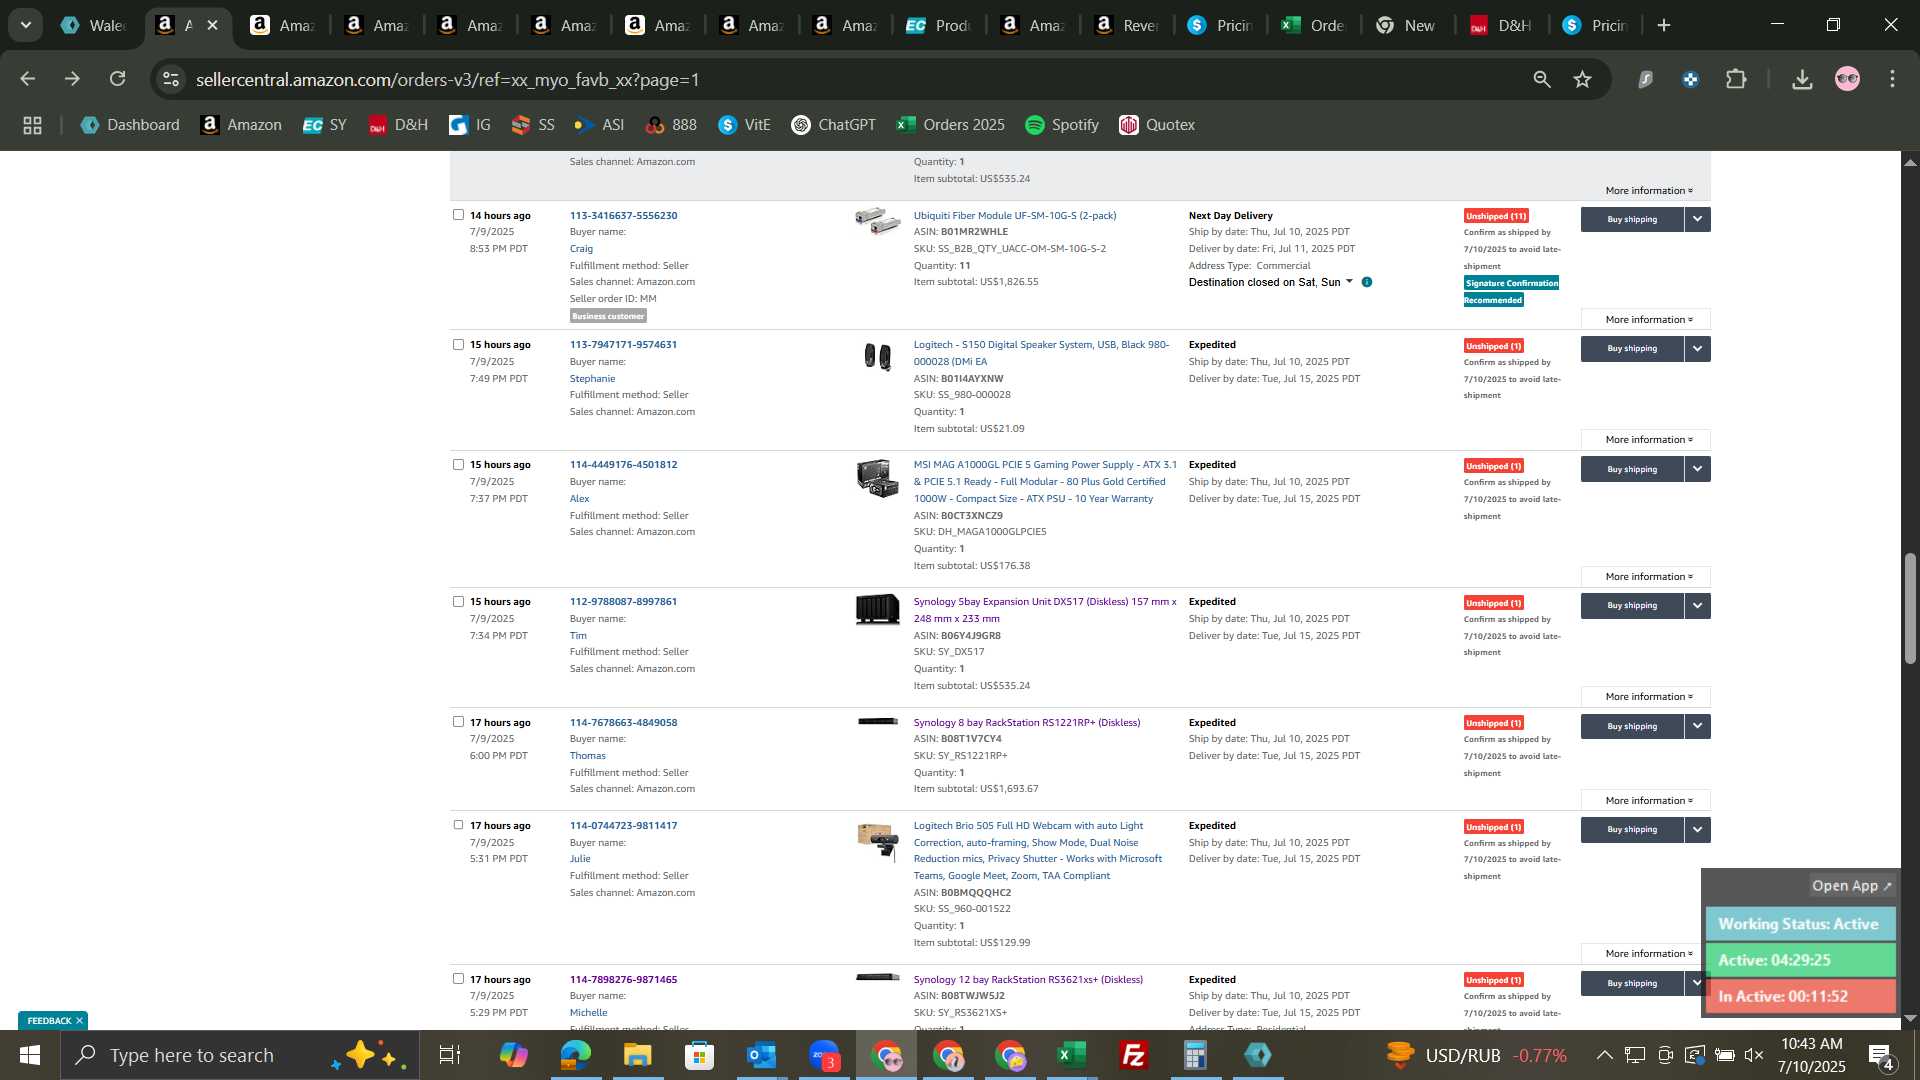Click the MSI power supply product thumbnail
1920x1080 pixels.
[x=877, y=478]
